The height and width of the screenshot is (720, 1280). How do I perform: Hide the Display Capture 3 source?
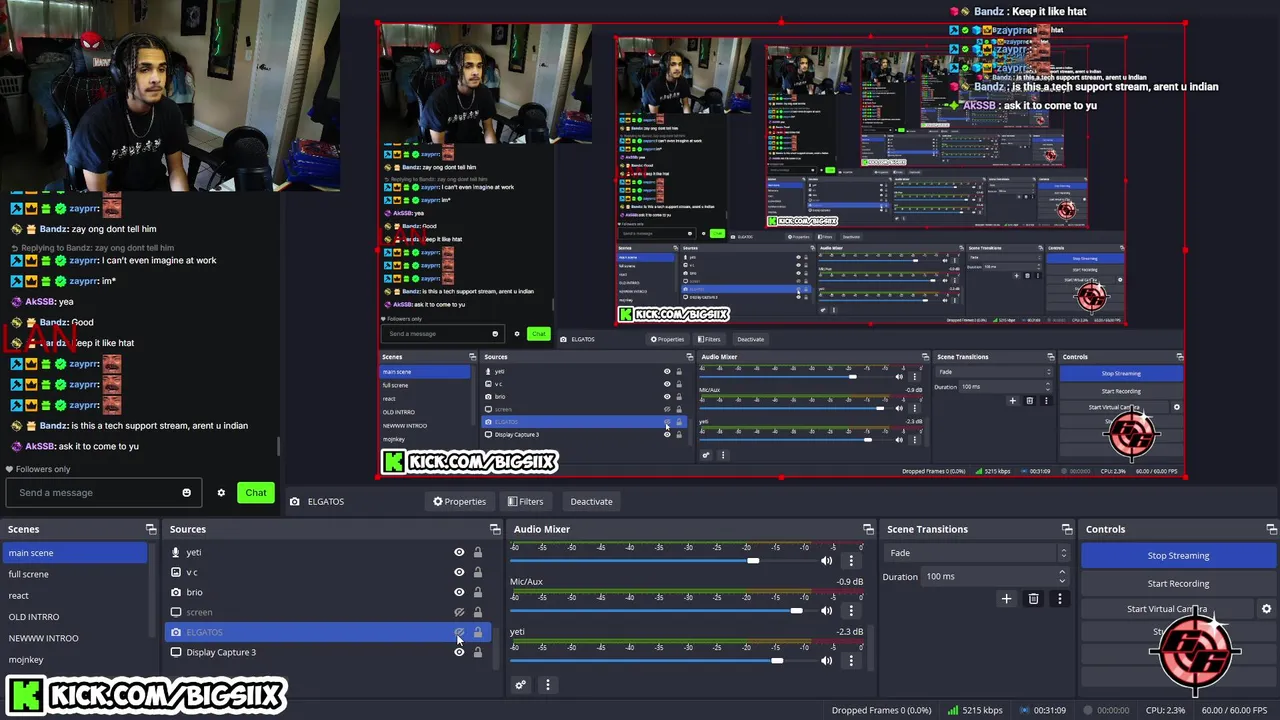(x=459, y=652)
